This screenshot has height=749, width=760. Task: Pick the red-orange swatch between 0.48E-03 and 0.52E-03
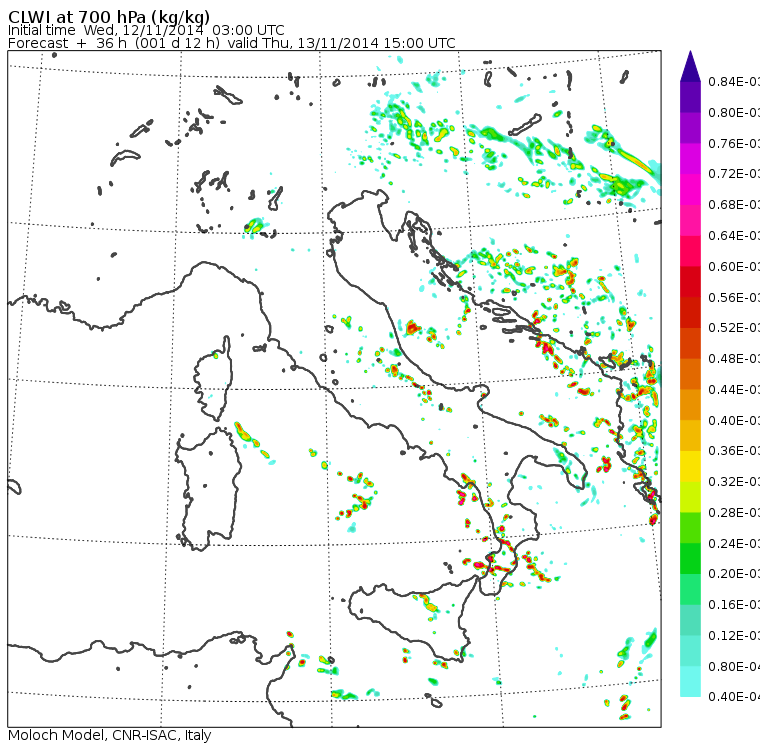(x=690, y=343)
